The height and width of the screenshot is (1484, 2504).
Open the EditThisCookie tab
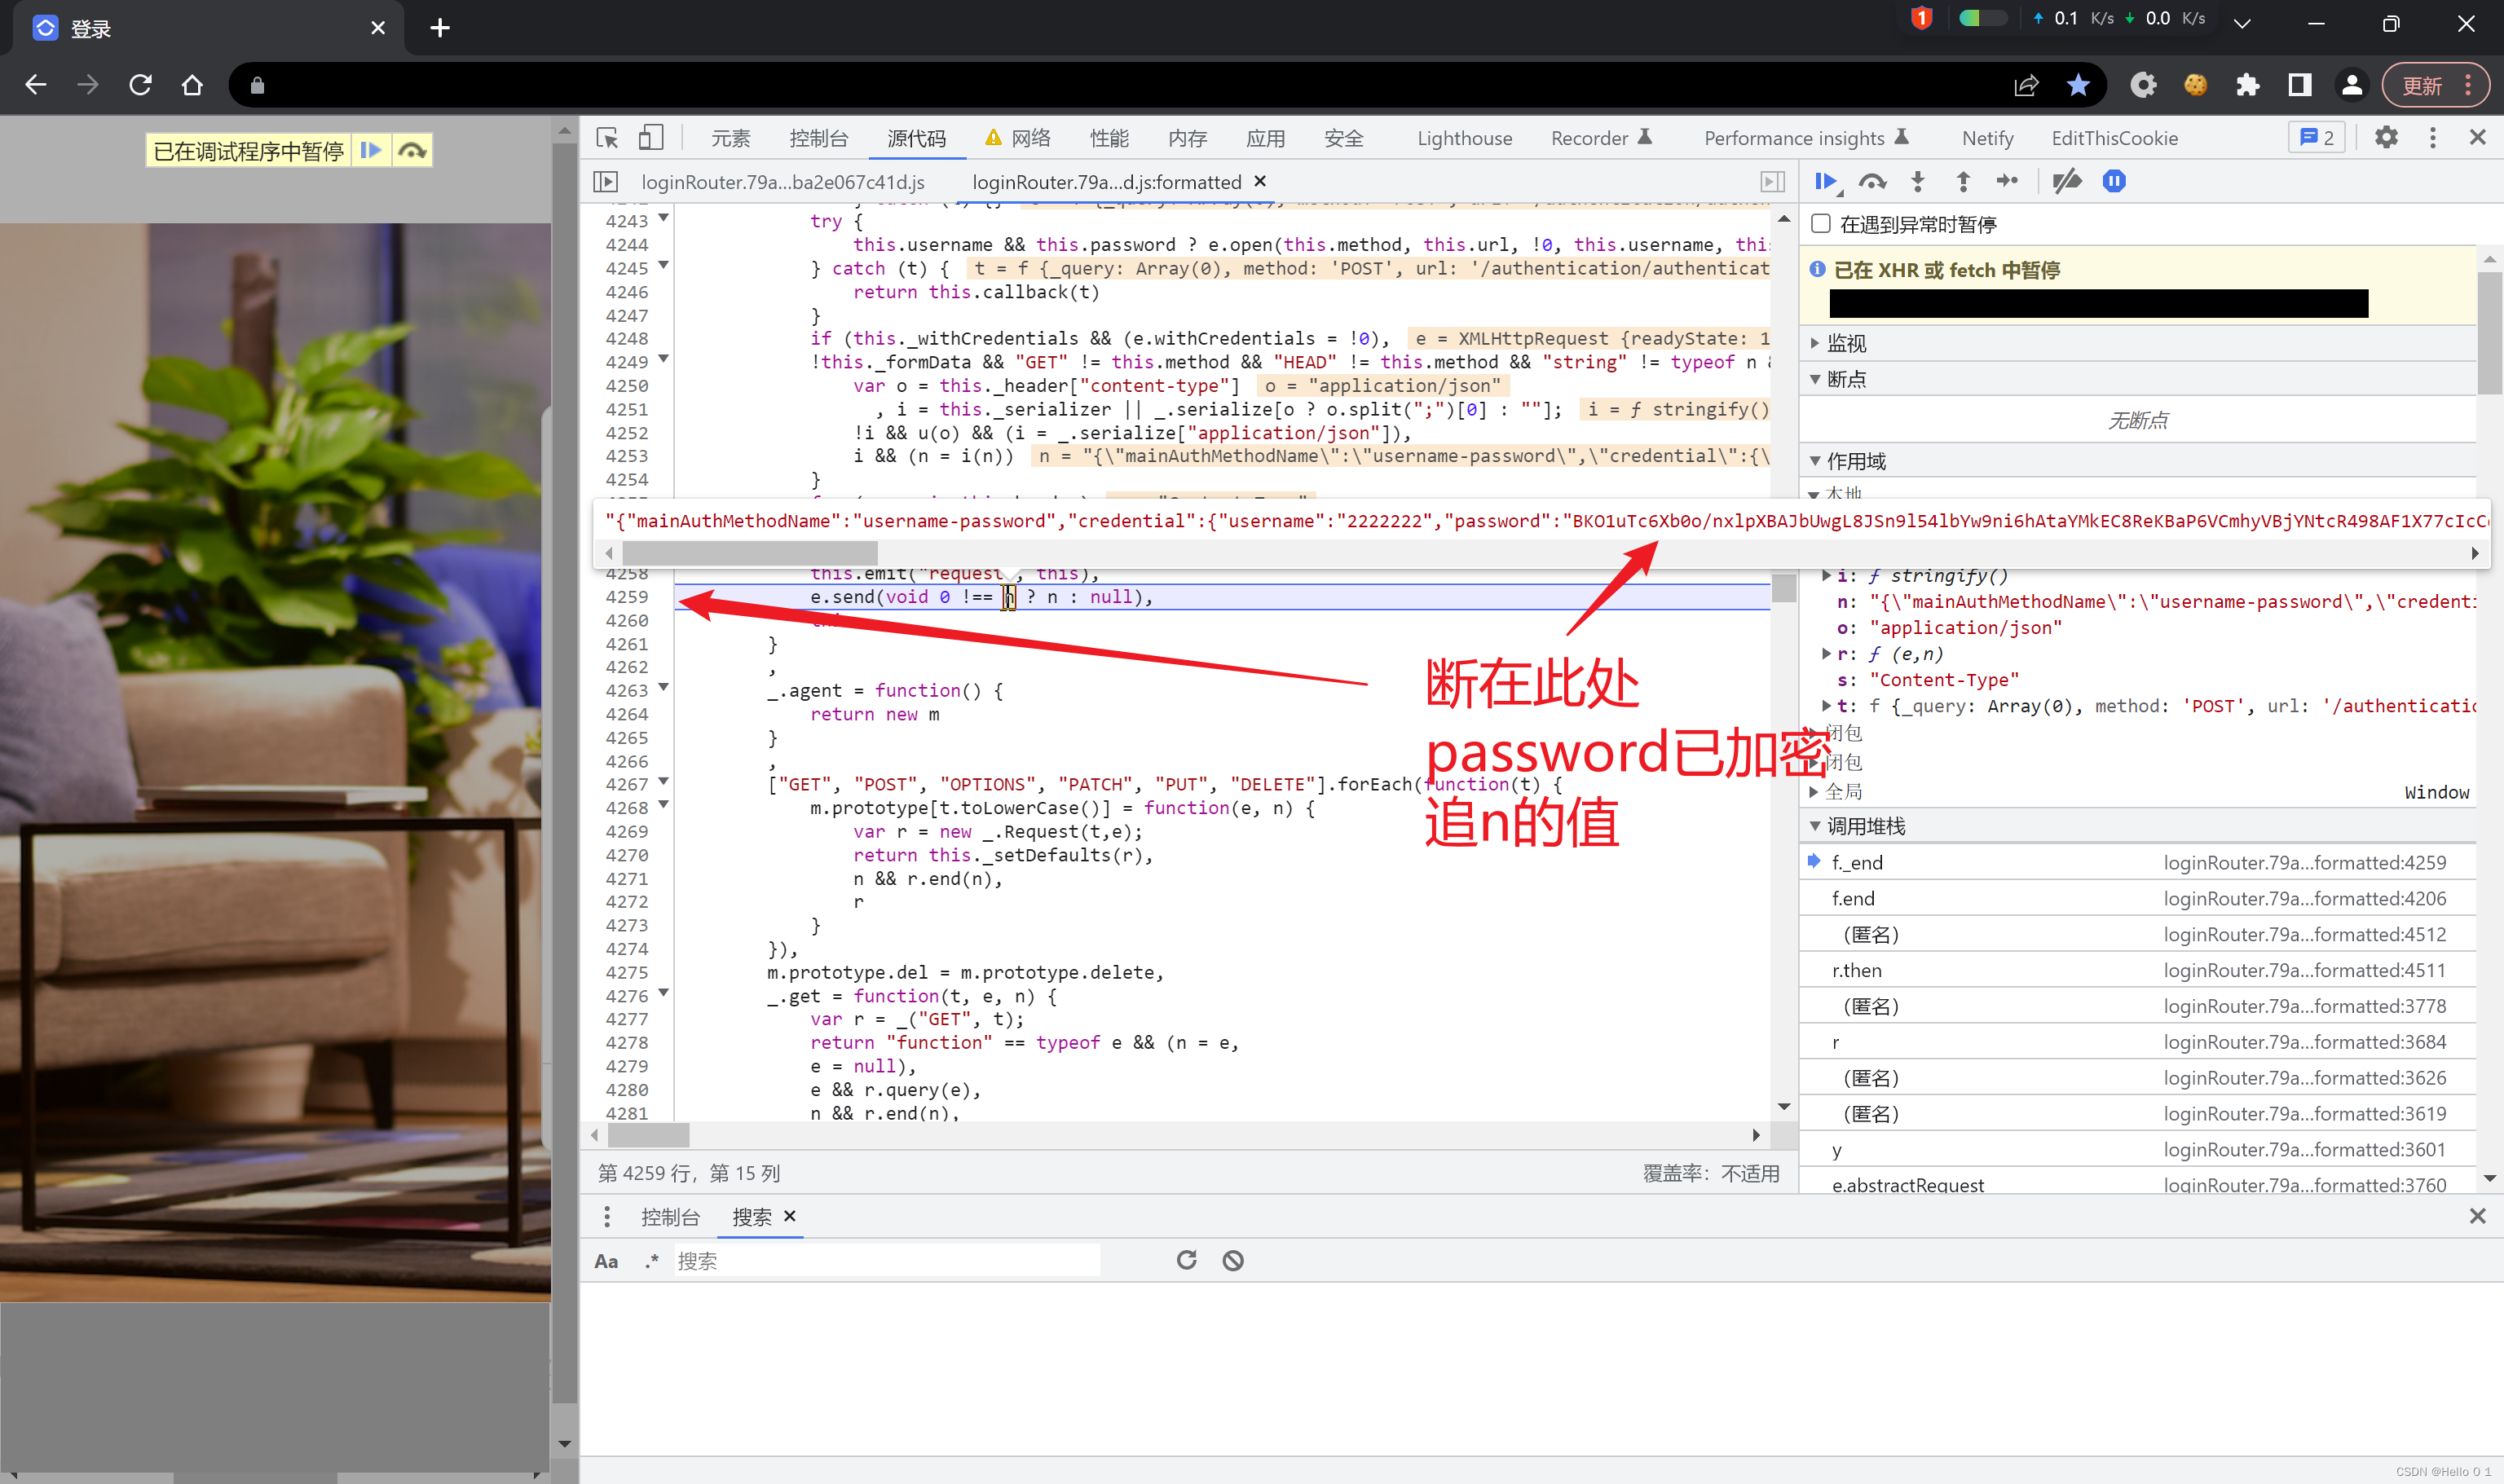coord(2115,137)
